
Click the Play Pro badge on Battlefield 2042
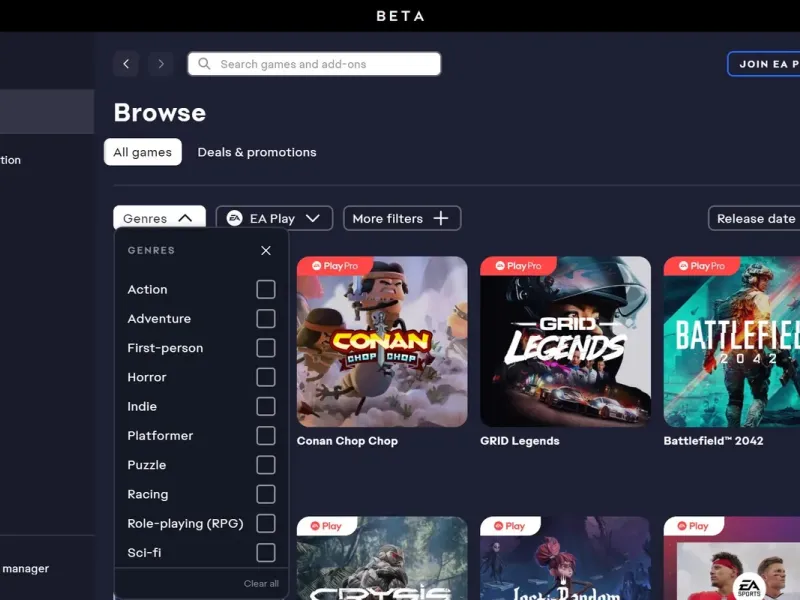(702, 266)
